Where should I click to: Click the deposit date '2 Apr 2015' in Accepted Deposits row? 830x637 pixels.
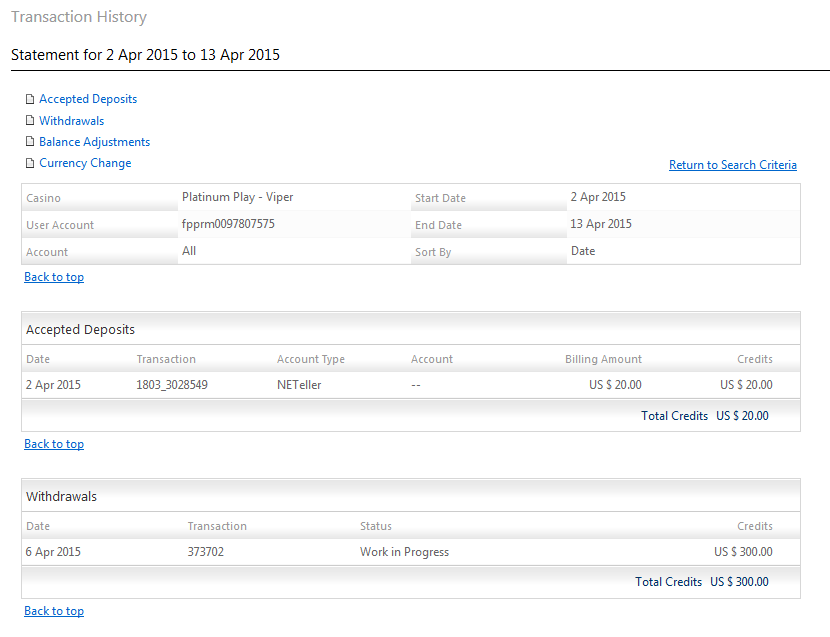pos(53,385)
